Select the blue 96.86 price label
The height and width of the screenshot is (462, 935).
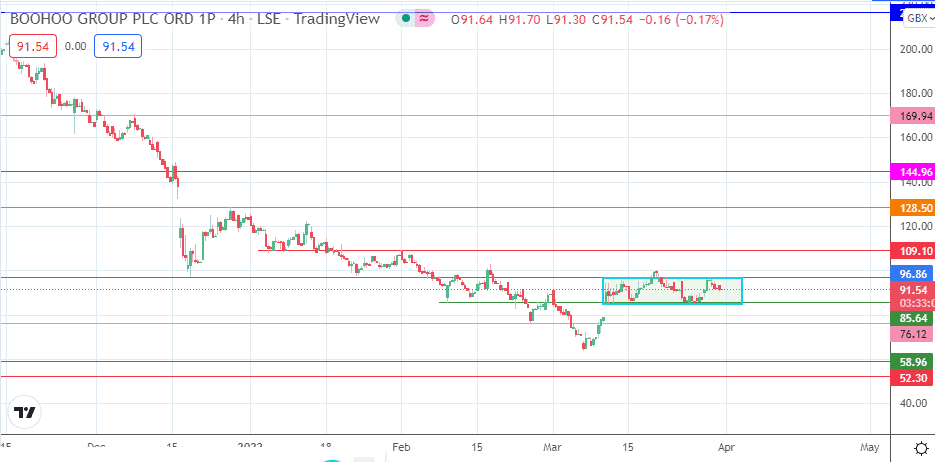(x=912, y=274)
